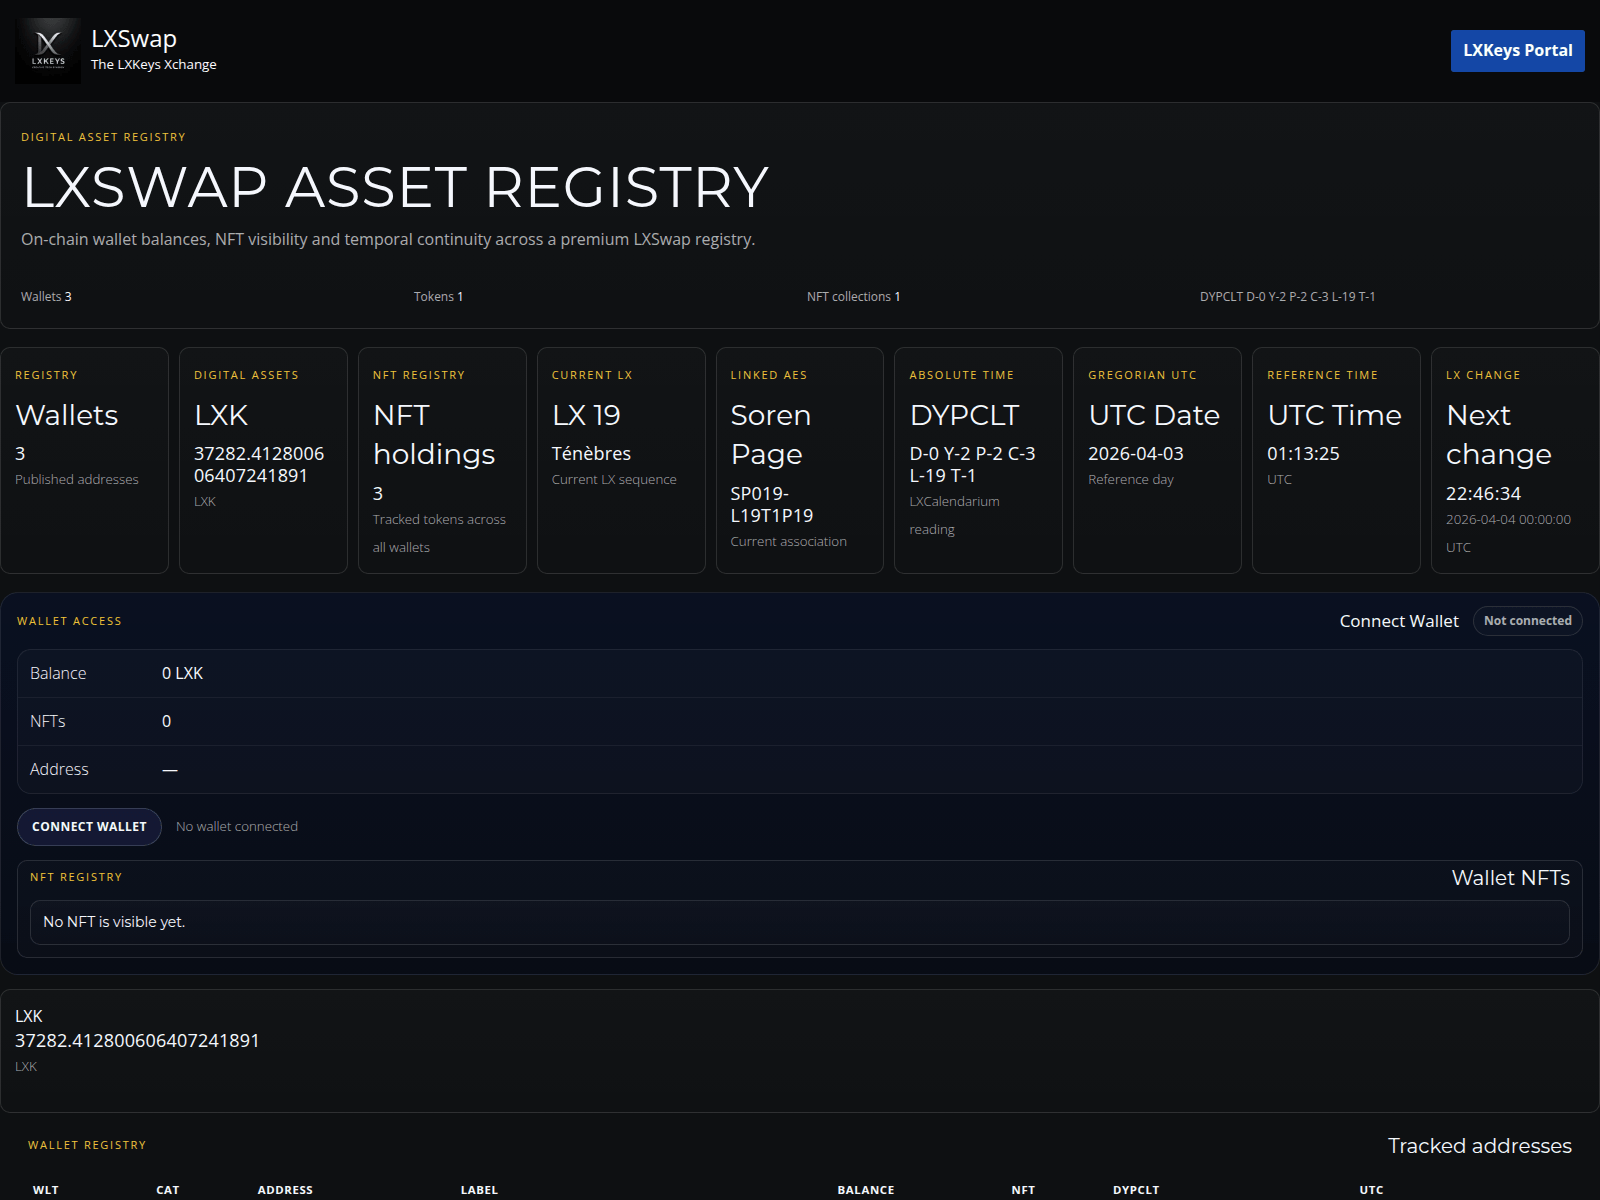Image resolution: width=1600 pixels, height=1200 pixels.
Task: Open the Wallets registry card
Action: click(x=85, y=460)
